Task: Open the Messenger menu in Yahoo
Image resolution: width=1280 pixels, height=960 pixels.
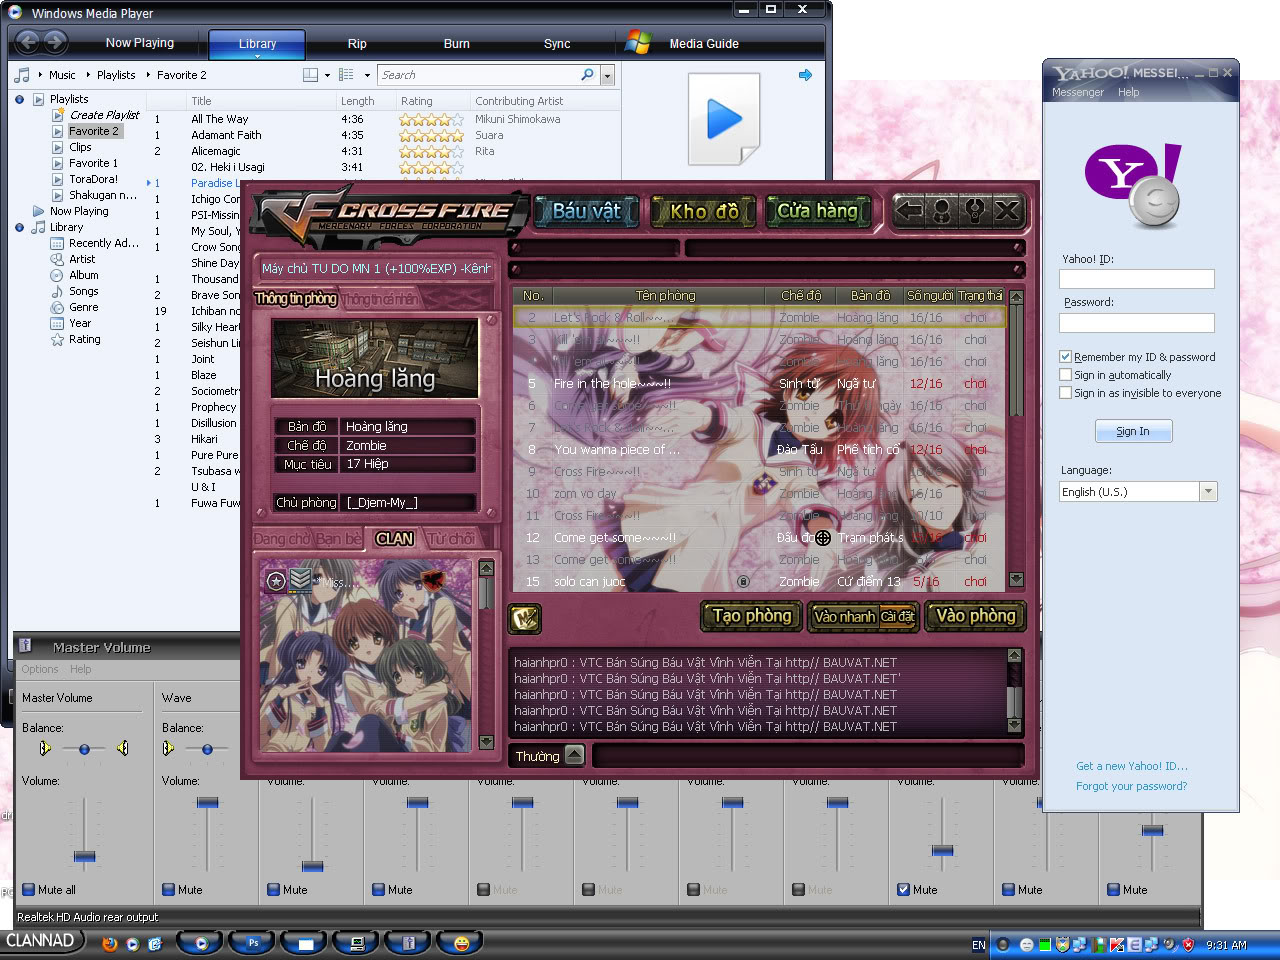Action: click(x=1078, y=92)
